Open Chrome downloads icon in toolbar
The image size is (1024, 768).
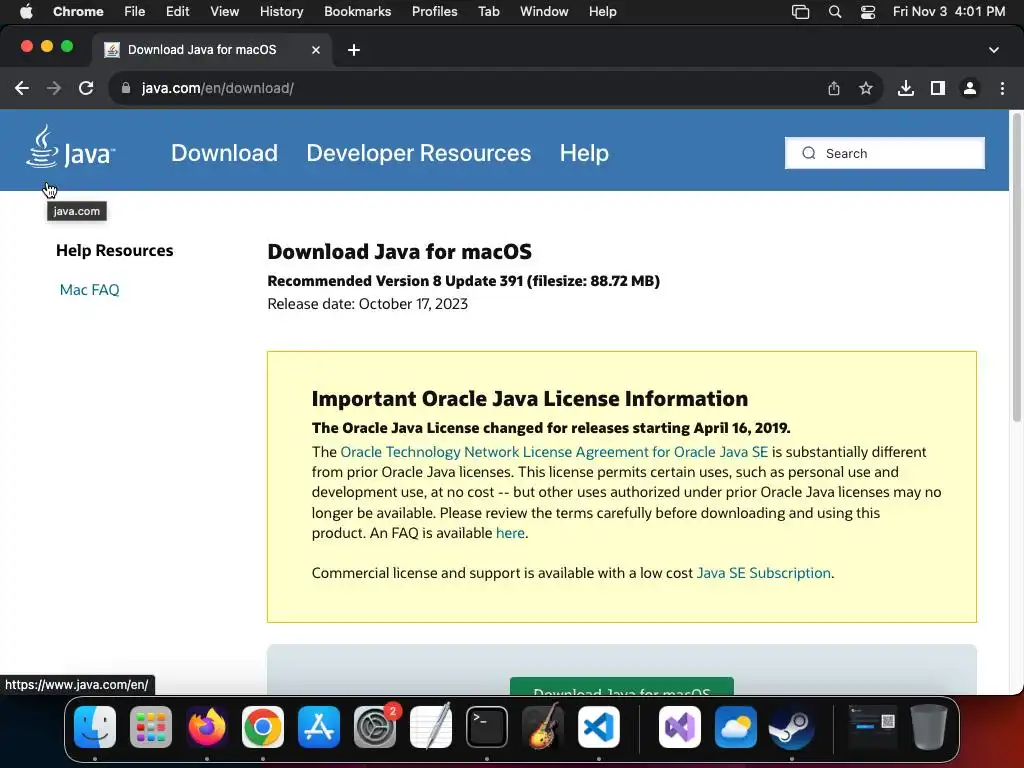[x=905, y=88]
